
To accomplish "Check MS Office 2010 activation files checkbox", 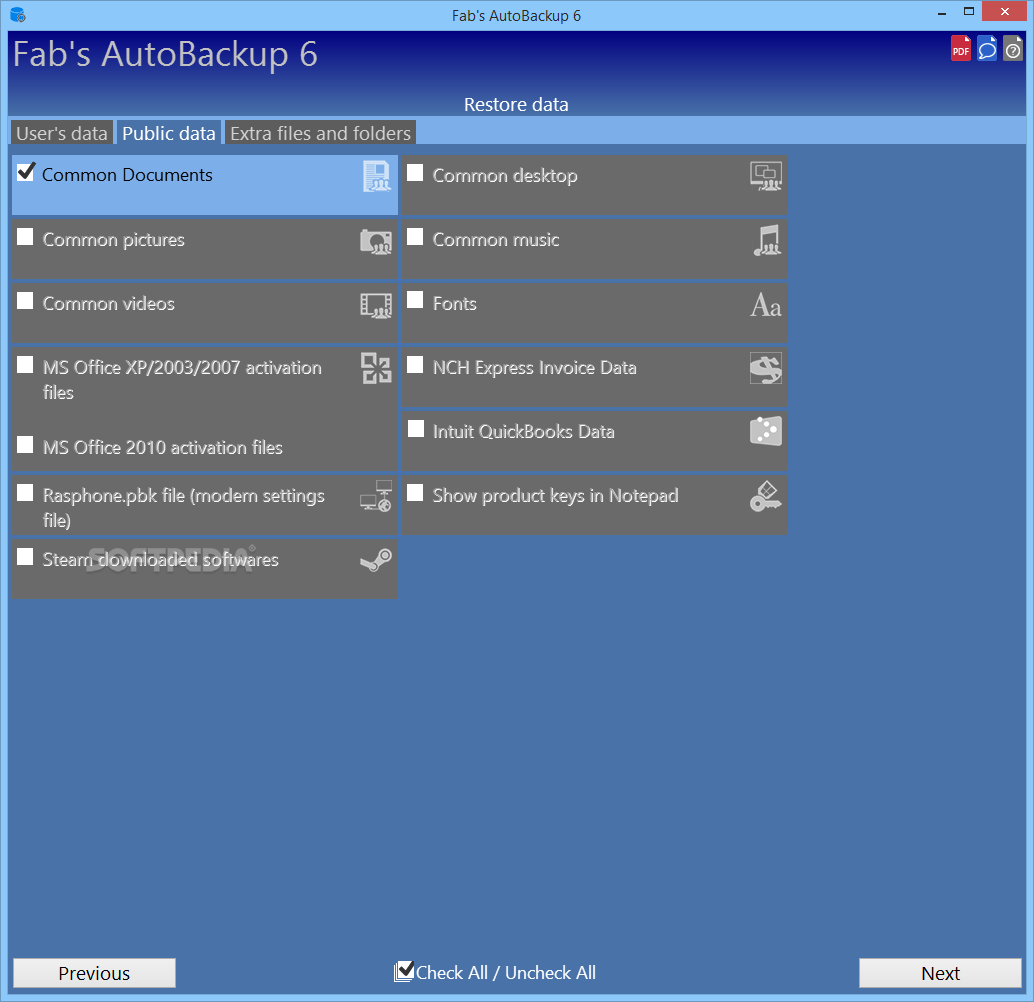I will [x=25, y=445].
